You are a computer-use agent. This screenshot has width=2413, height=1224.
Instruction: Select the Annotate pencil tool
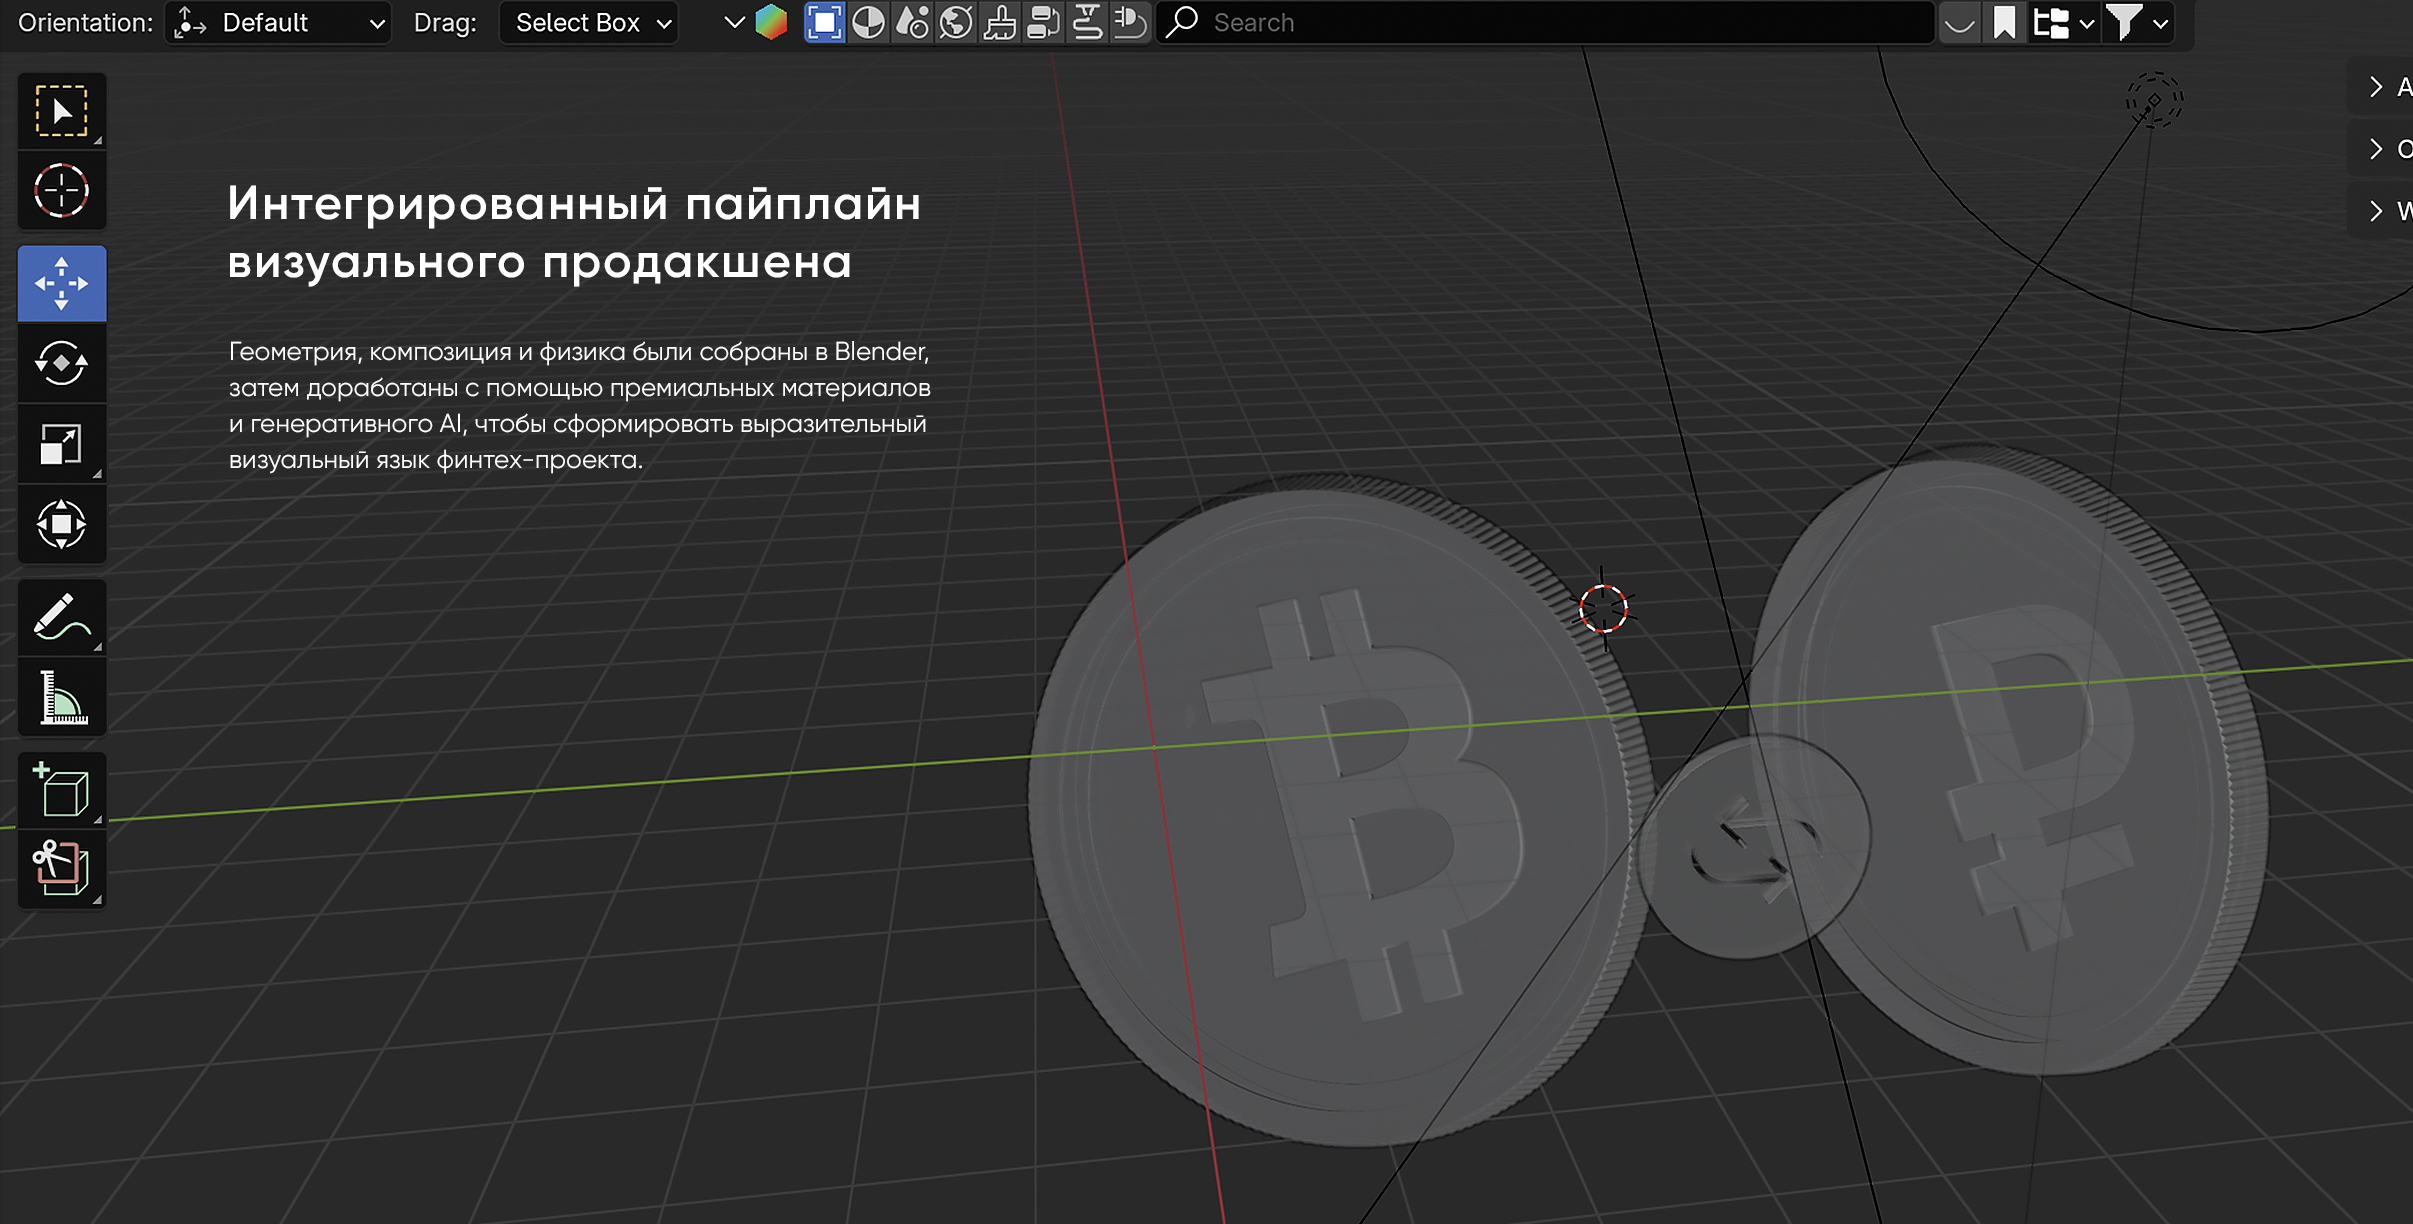click(x=62, y=617)
